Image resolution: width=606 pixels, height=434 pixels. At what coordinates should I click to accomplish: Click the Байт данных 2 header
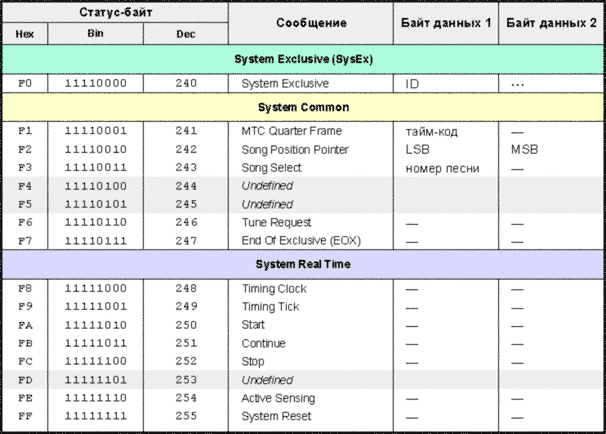551,23
